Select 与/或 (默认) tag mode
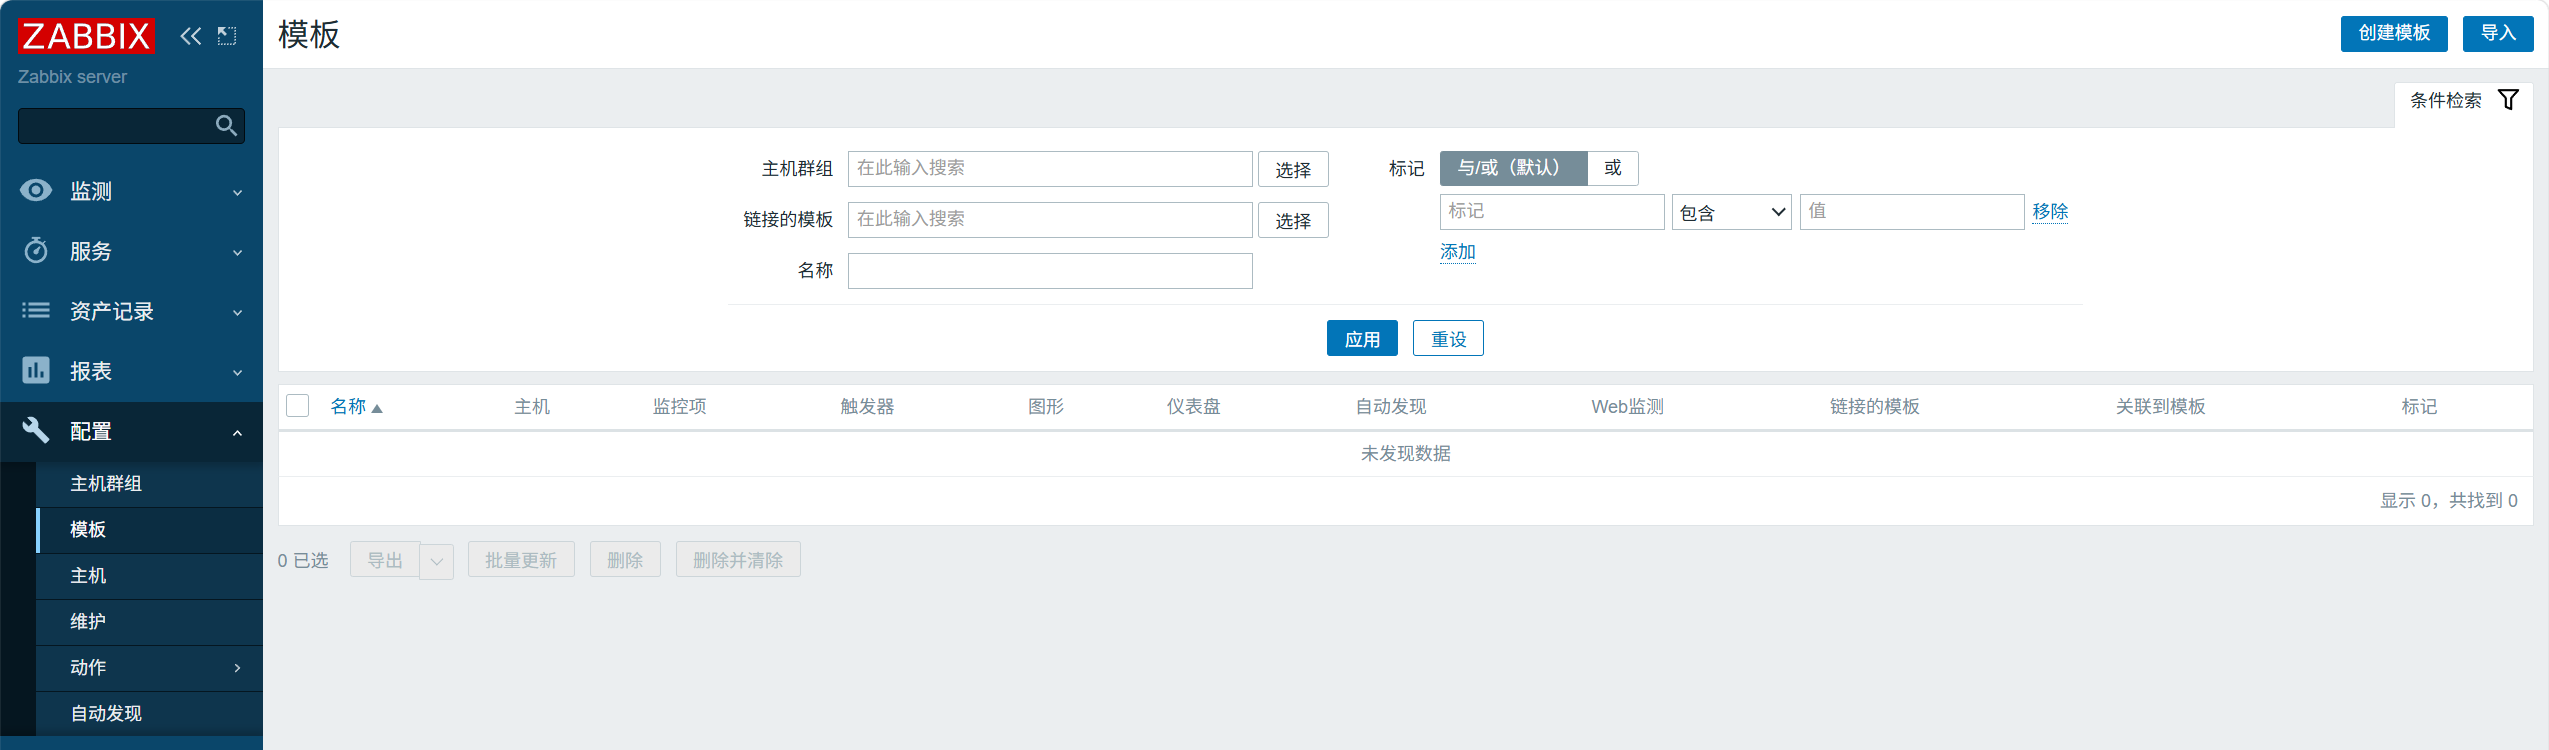The width and height of the screenshot is (2549, 750). (x=1513, y=168)
